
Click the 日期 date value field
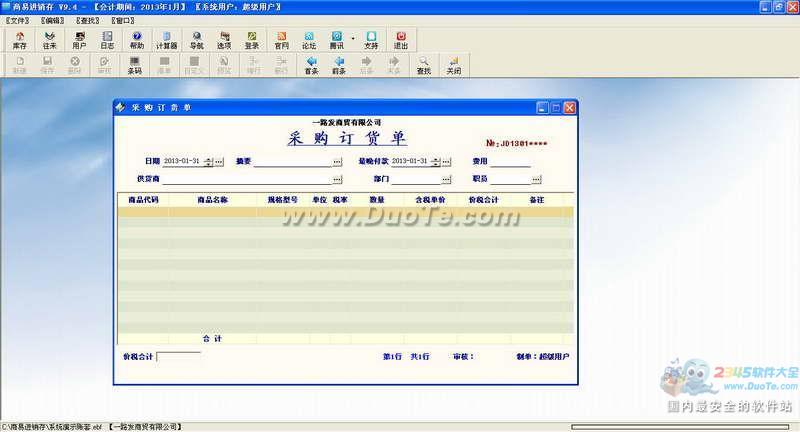tap(183, 161)
